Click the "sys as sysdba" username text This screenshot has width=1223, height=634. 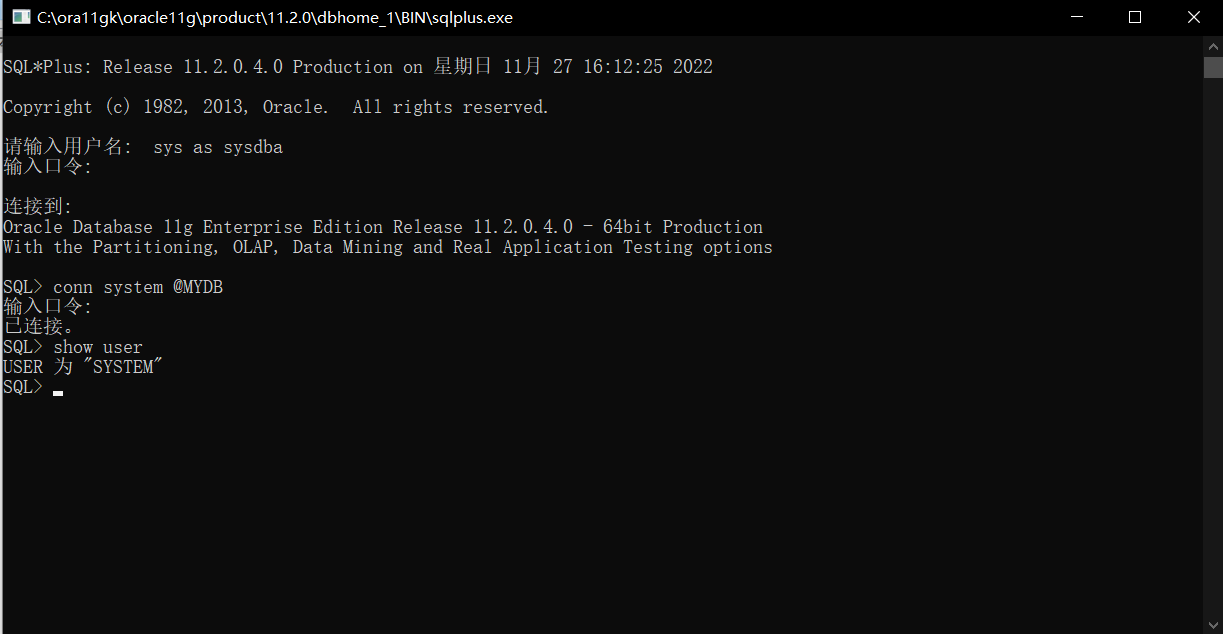coord(218,147)
